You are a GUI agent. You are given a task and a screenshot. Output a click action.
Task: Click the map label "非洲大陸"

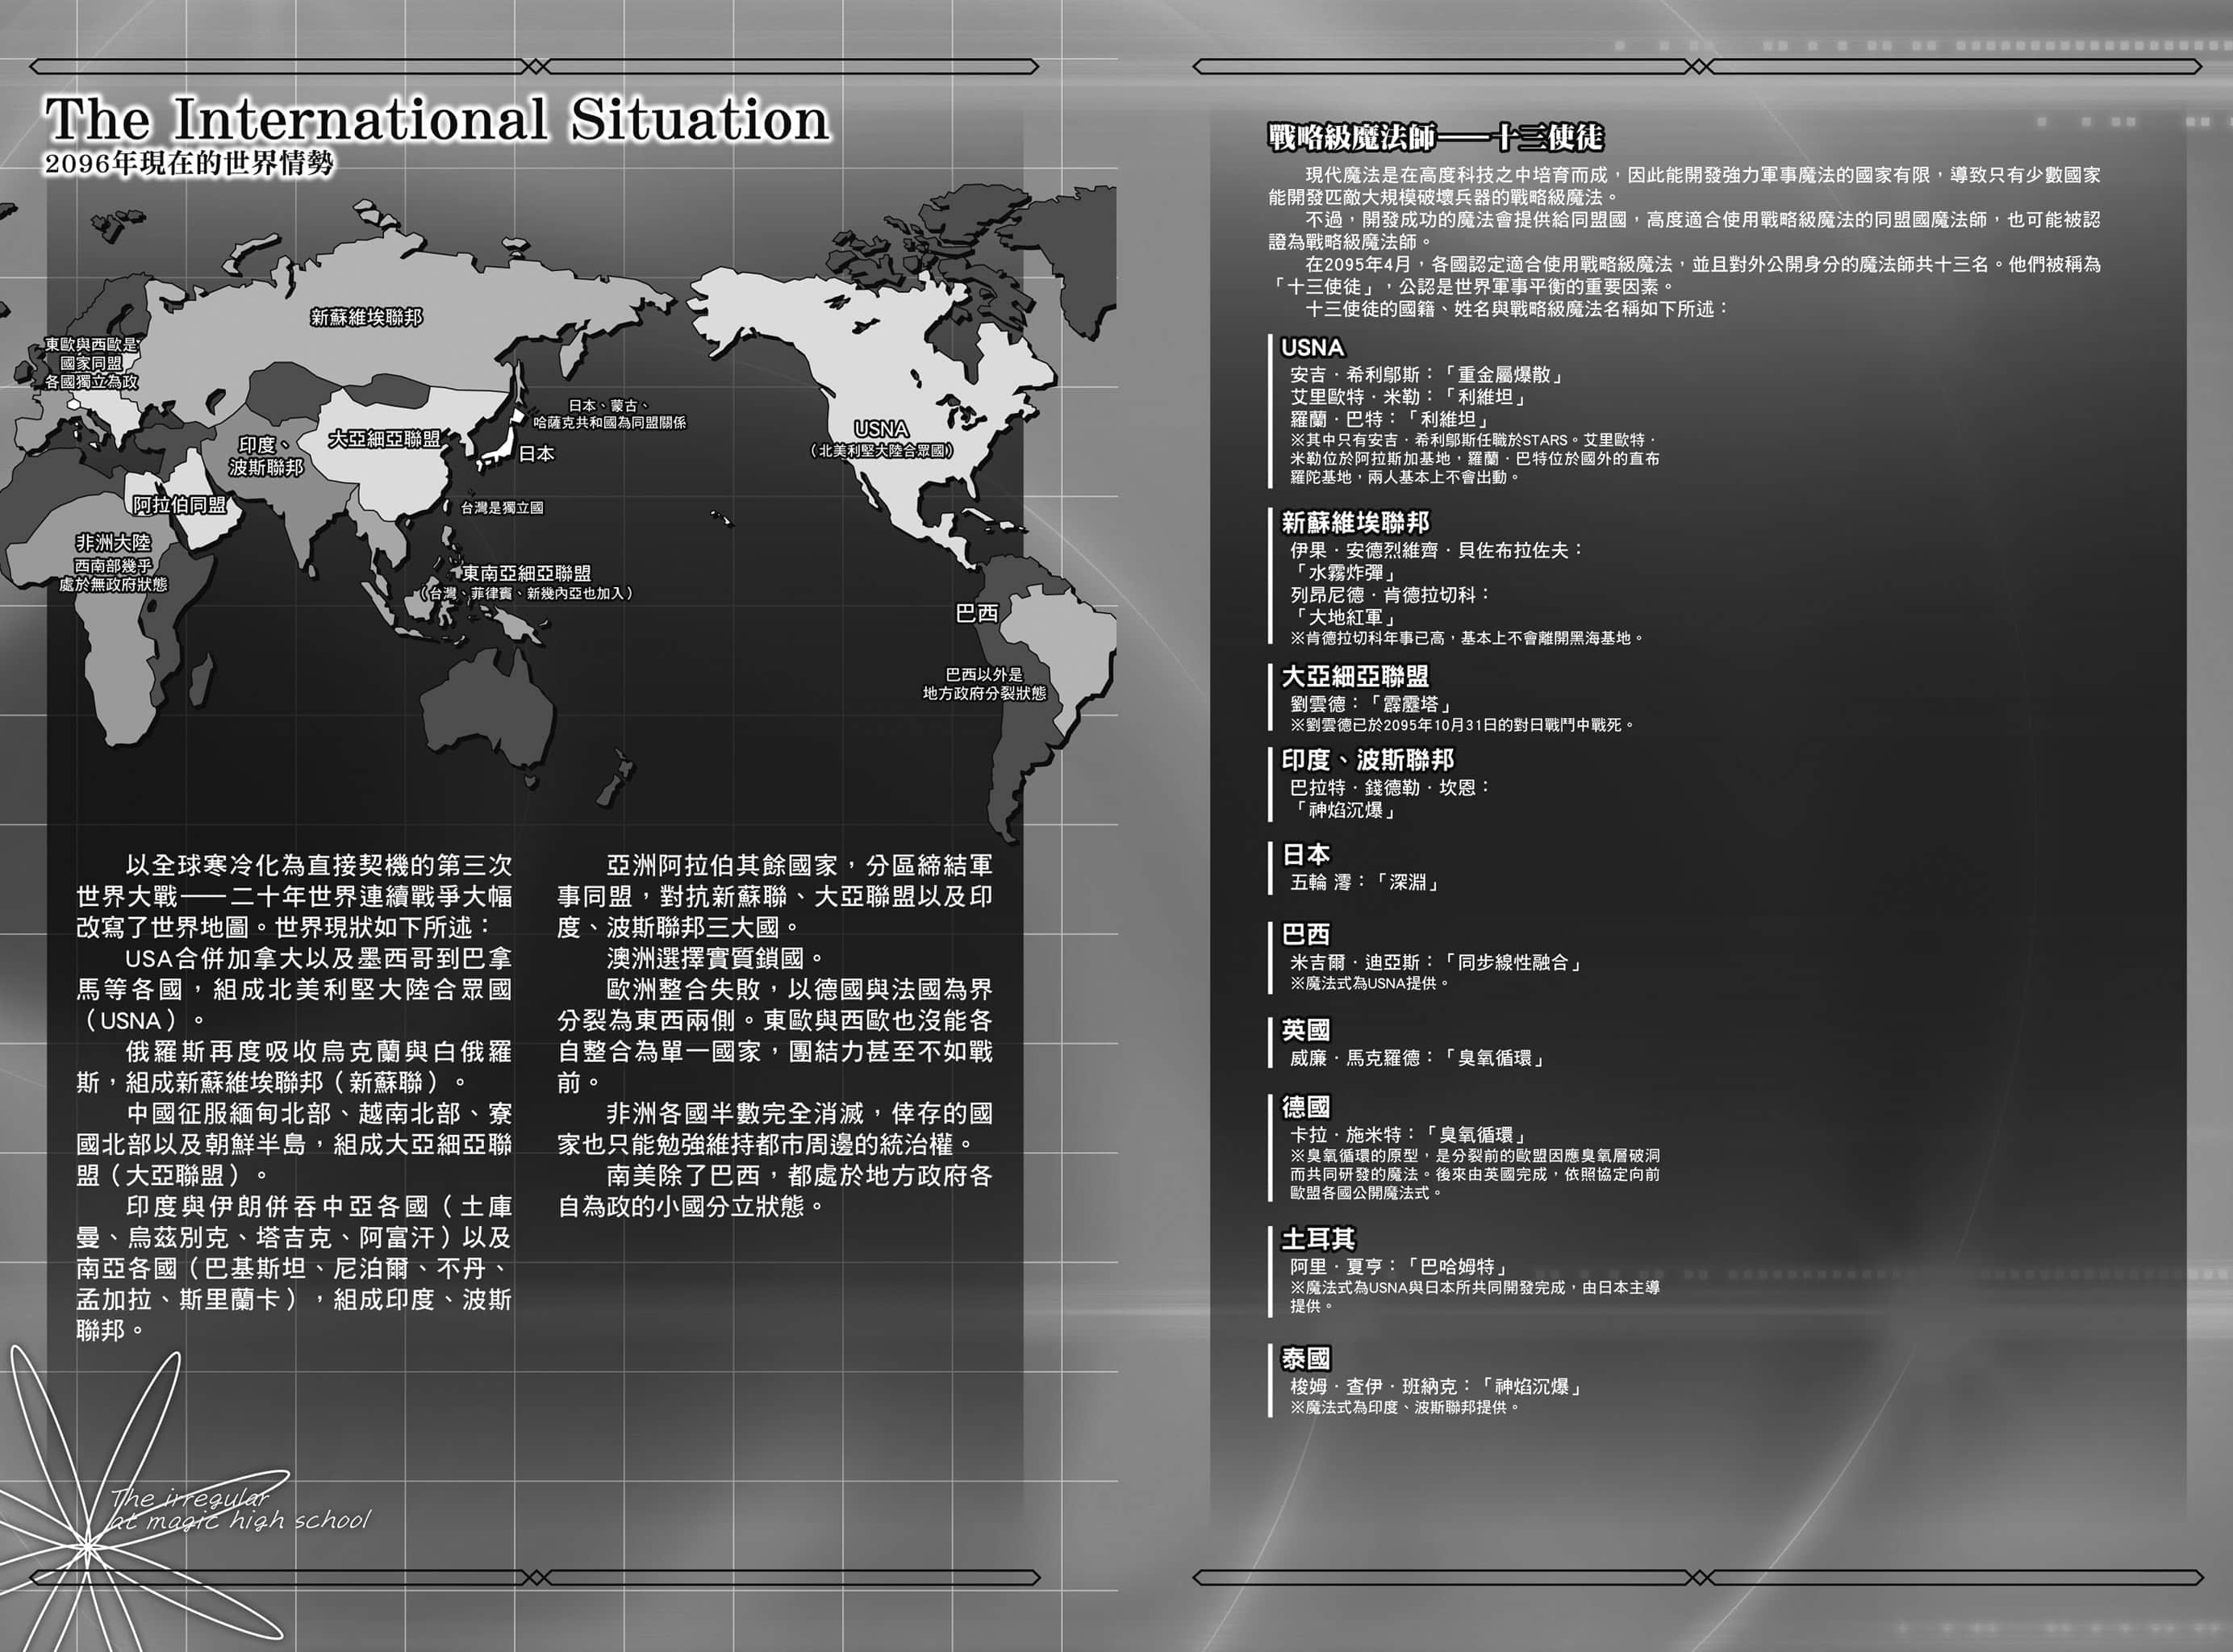(113, 542)
